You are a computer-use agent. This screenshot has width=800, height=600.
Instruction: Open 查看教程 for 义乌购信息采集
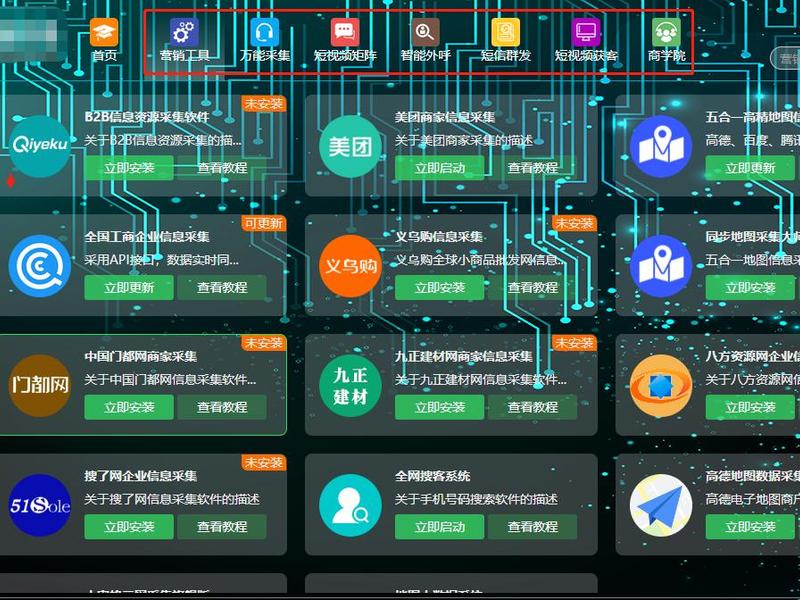(533, 288)
